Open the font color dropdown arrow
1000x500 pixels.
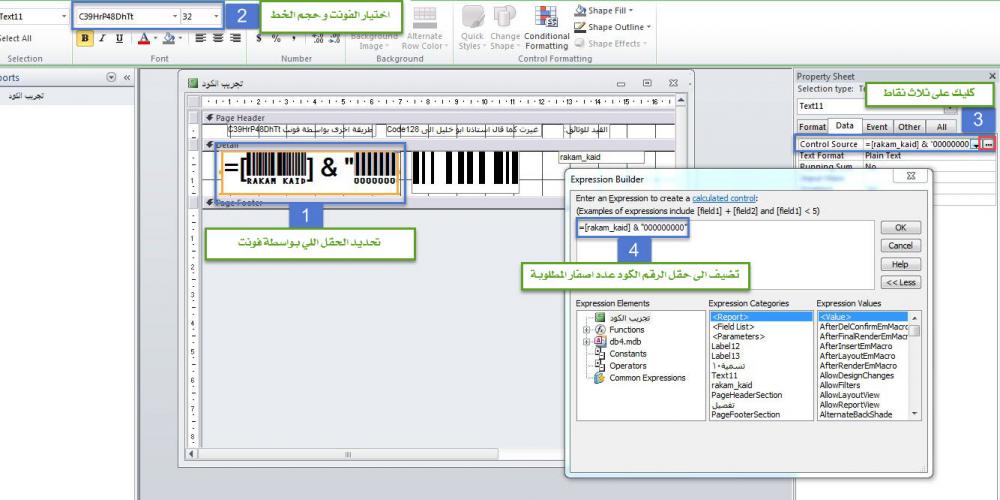pyautogui.click(x=155, y=39)
